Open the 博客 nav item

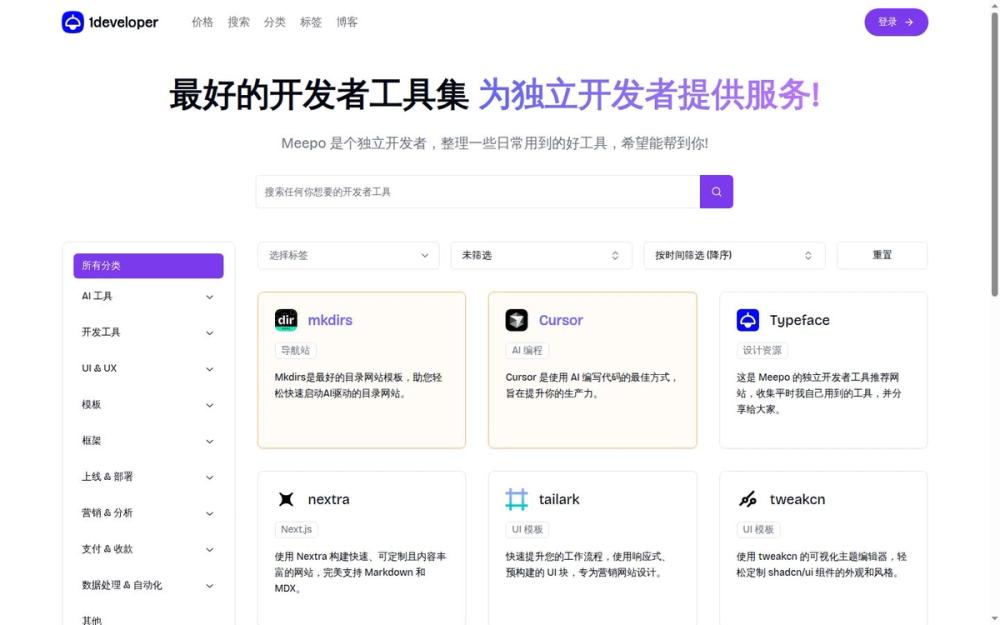click(347, 22)
